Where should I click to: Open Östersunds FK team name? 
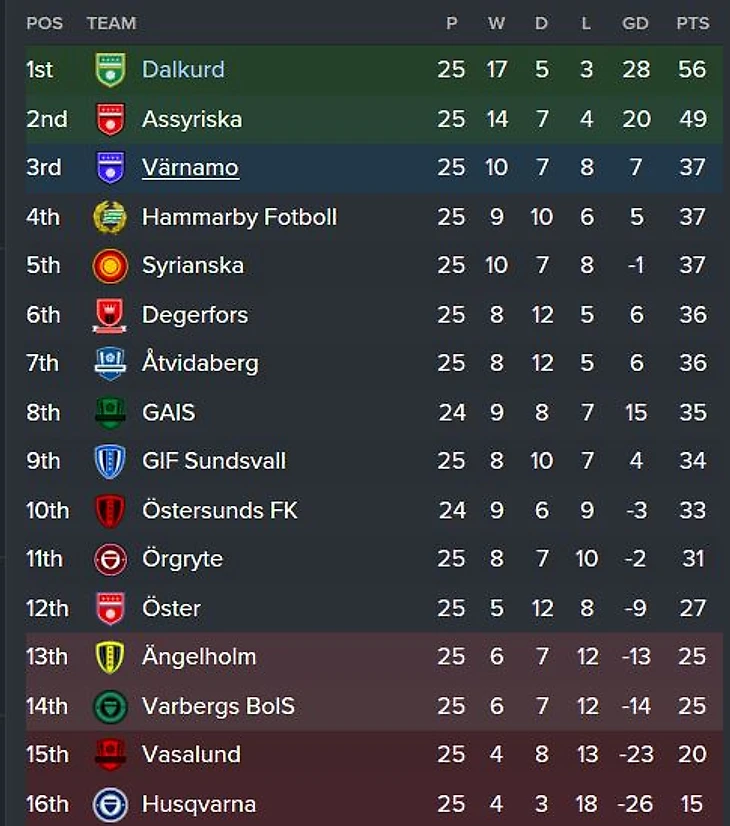(219, 511)
